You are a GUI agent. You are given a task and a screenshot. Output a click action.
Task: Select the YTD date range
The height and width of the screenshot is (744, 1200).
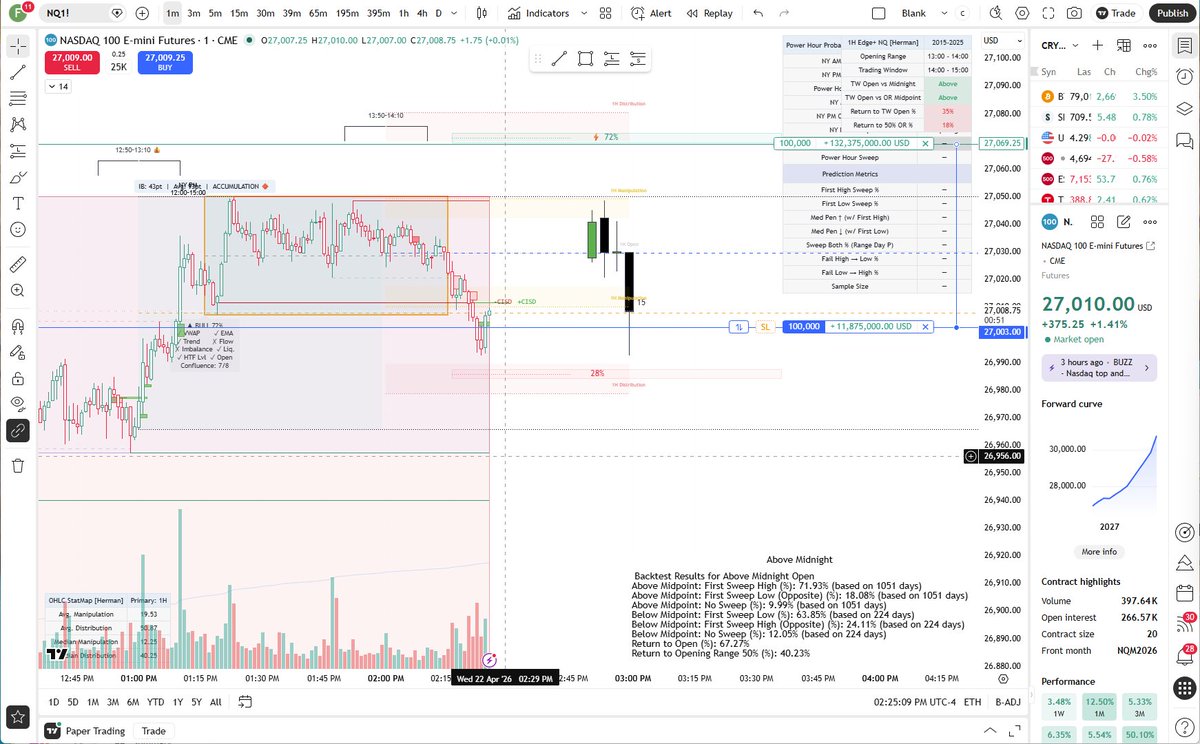(155, 702)
